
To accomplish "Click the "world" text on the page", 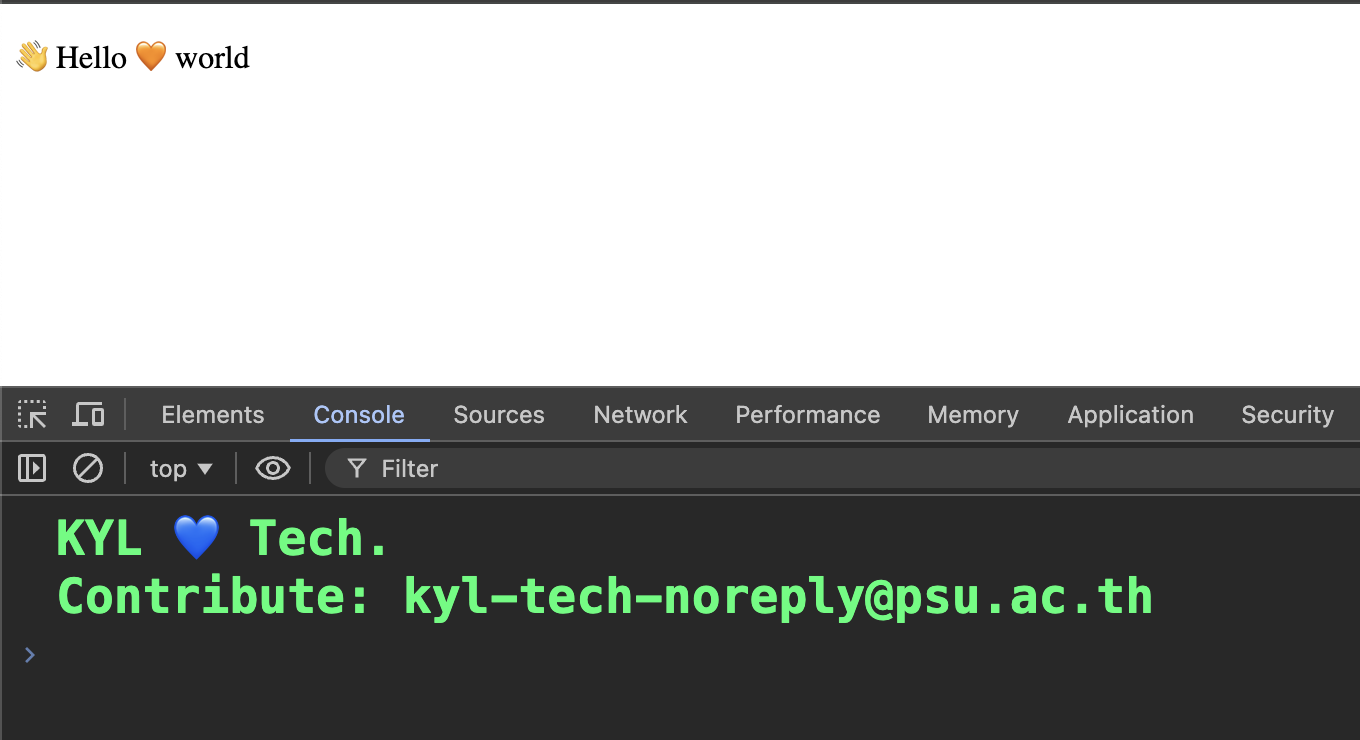I will (x=212, y=58).
